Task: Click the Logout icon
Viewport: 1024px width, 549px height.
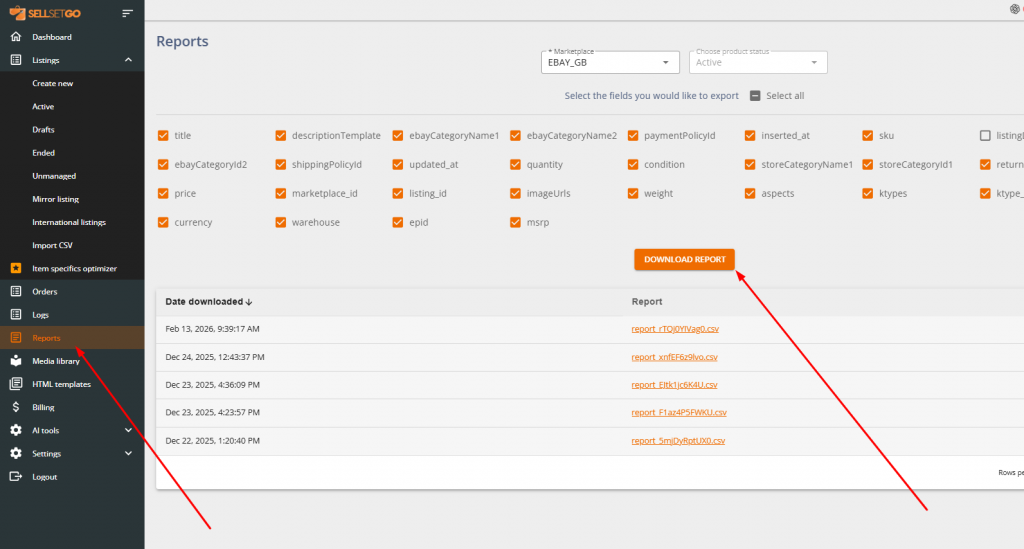Action: click(15, 477)
